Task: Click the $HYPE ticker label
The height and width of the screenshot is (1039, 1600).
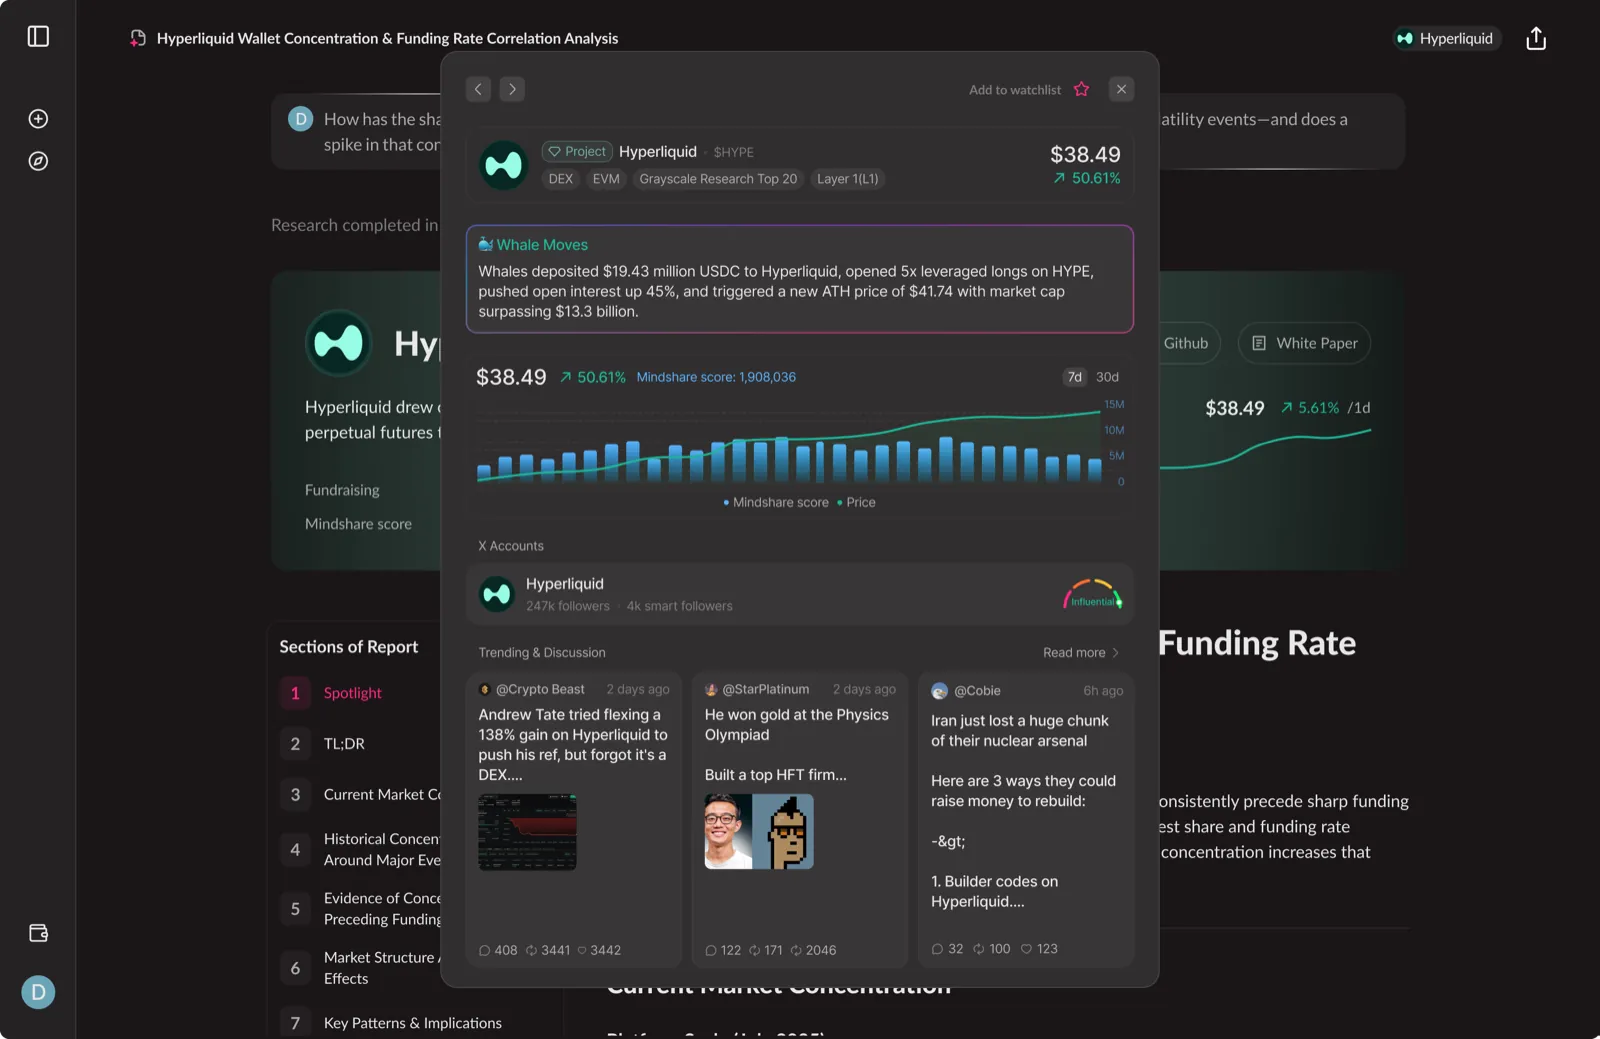Action: 734,152
